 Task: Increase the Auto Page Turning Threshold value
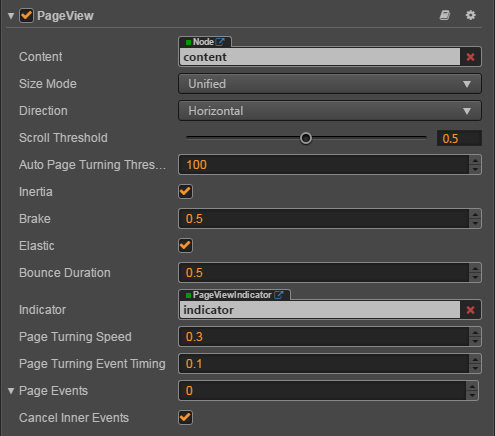point(475,160)
